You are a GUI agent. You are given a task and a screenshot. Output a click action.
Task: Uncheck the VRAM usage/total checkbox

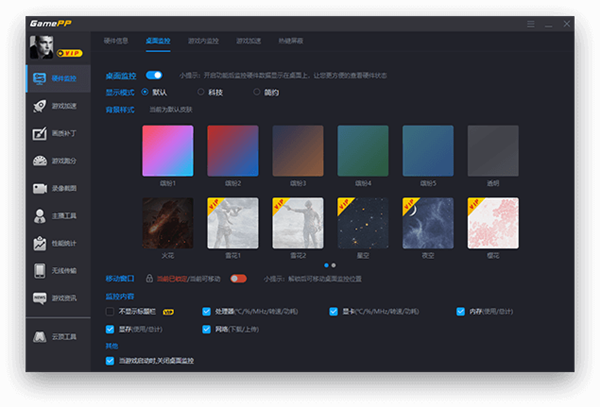(x=110, y=329)
